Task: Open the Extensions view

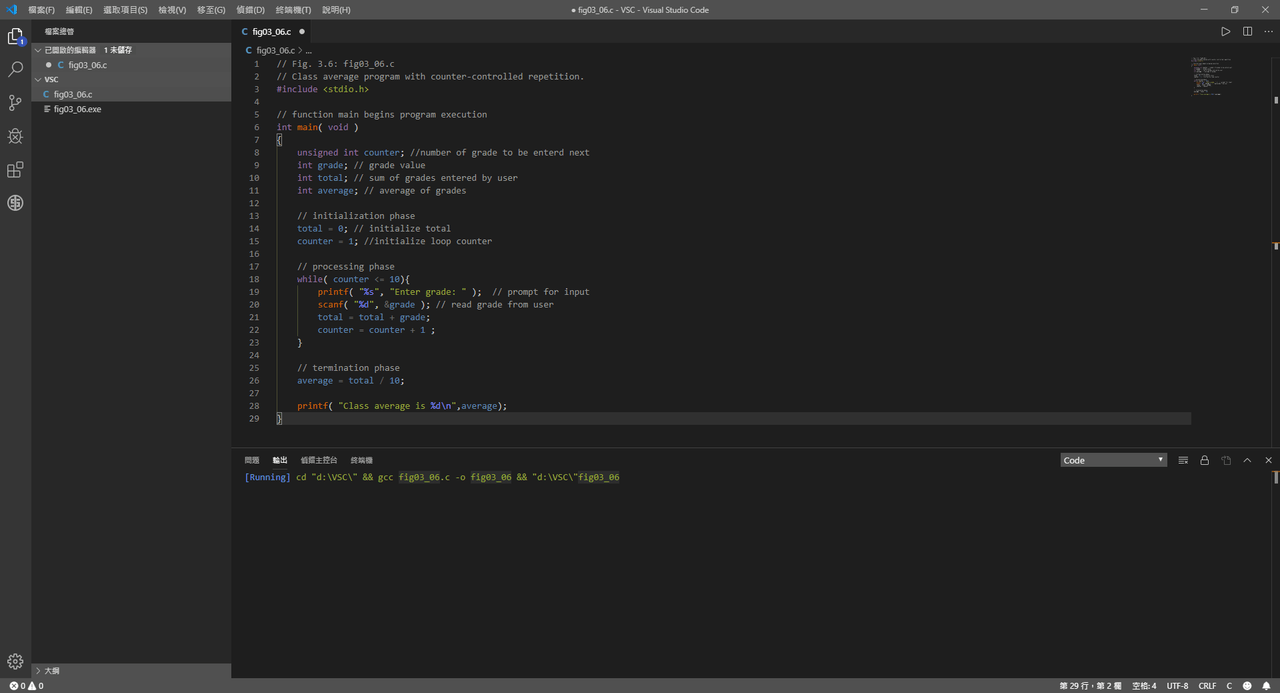Action: pyautogui.click(x=15, y=169)
